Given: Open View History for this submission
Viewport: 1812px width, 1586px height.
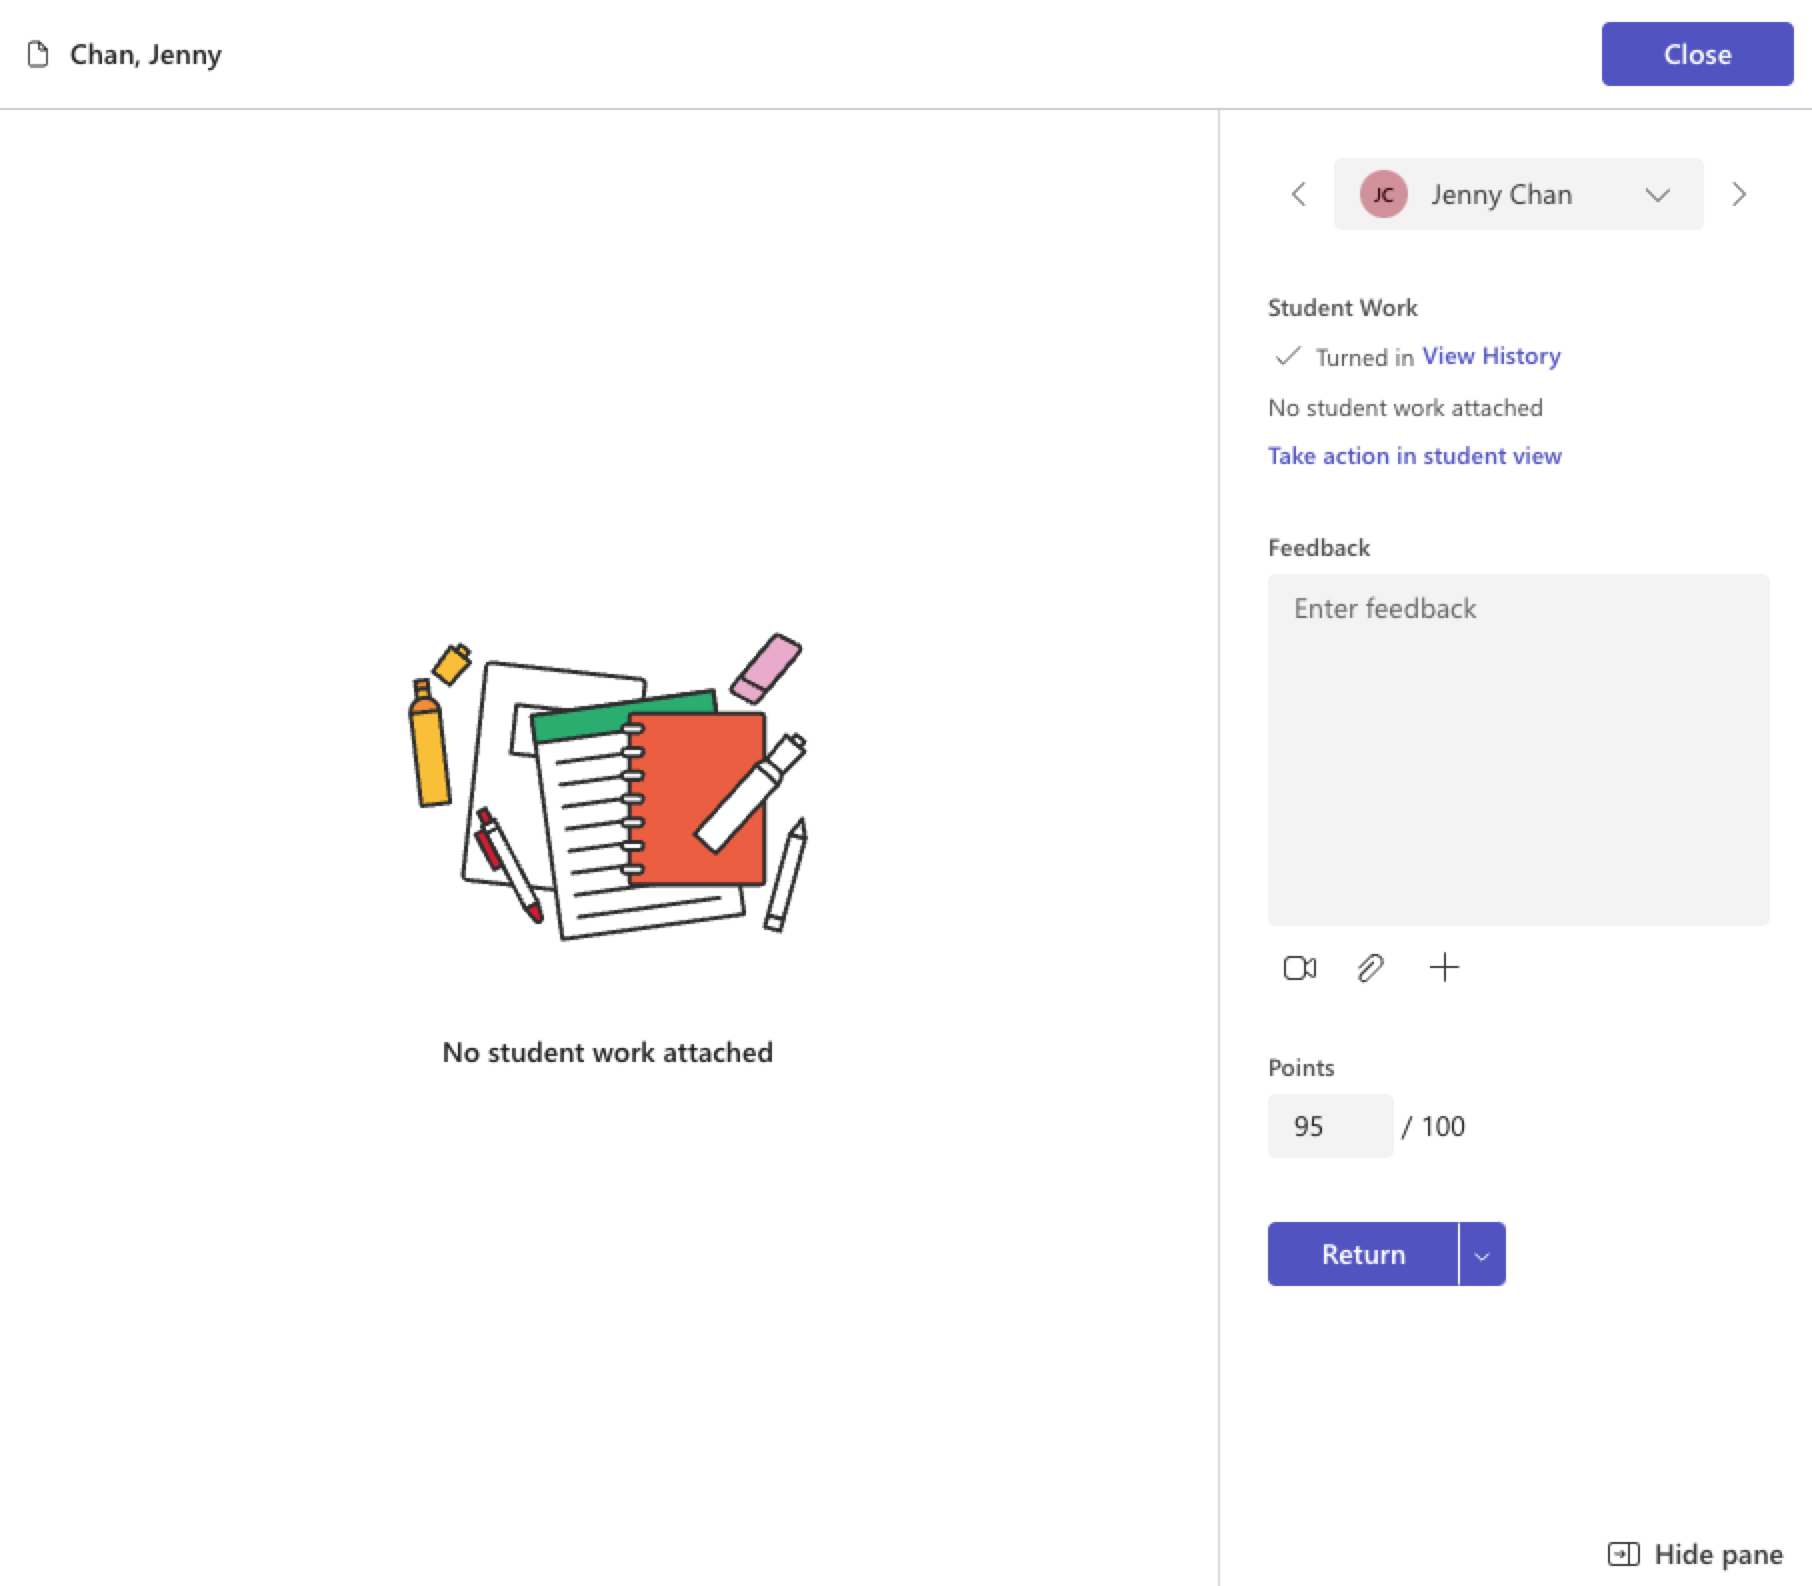Looking at the screenshot, I should [1490, 356].
